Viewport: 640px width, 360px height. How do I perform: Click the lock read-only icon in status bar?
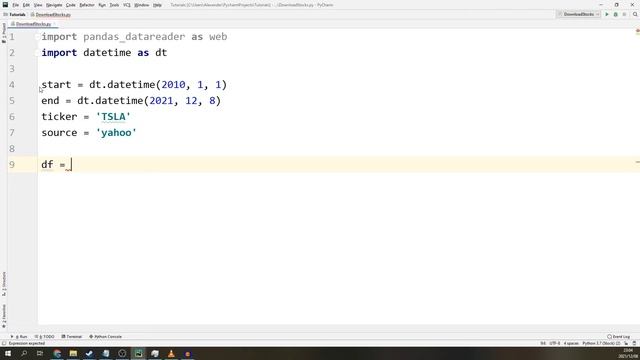coord(626,344)
